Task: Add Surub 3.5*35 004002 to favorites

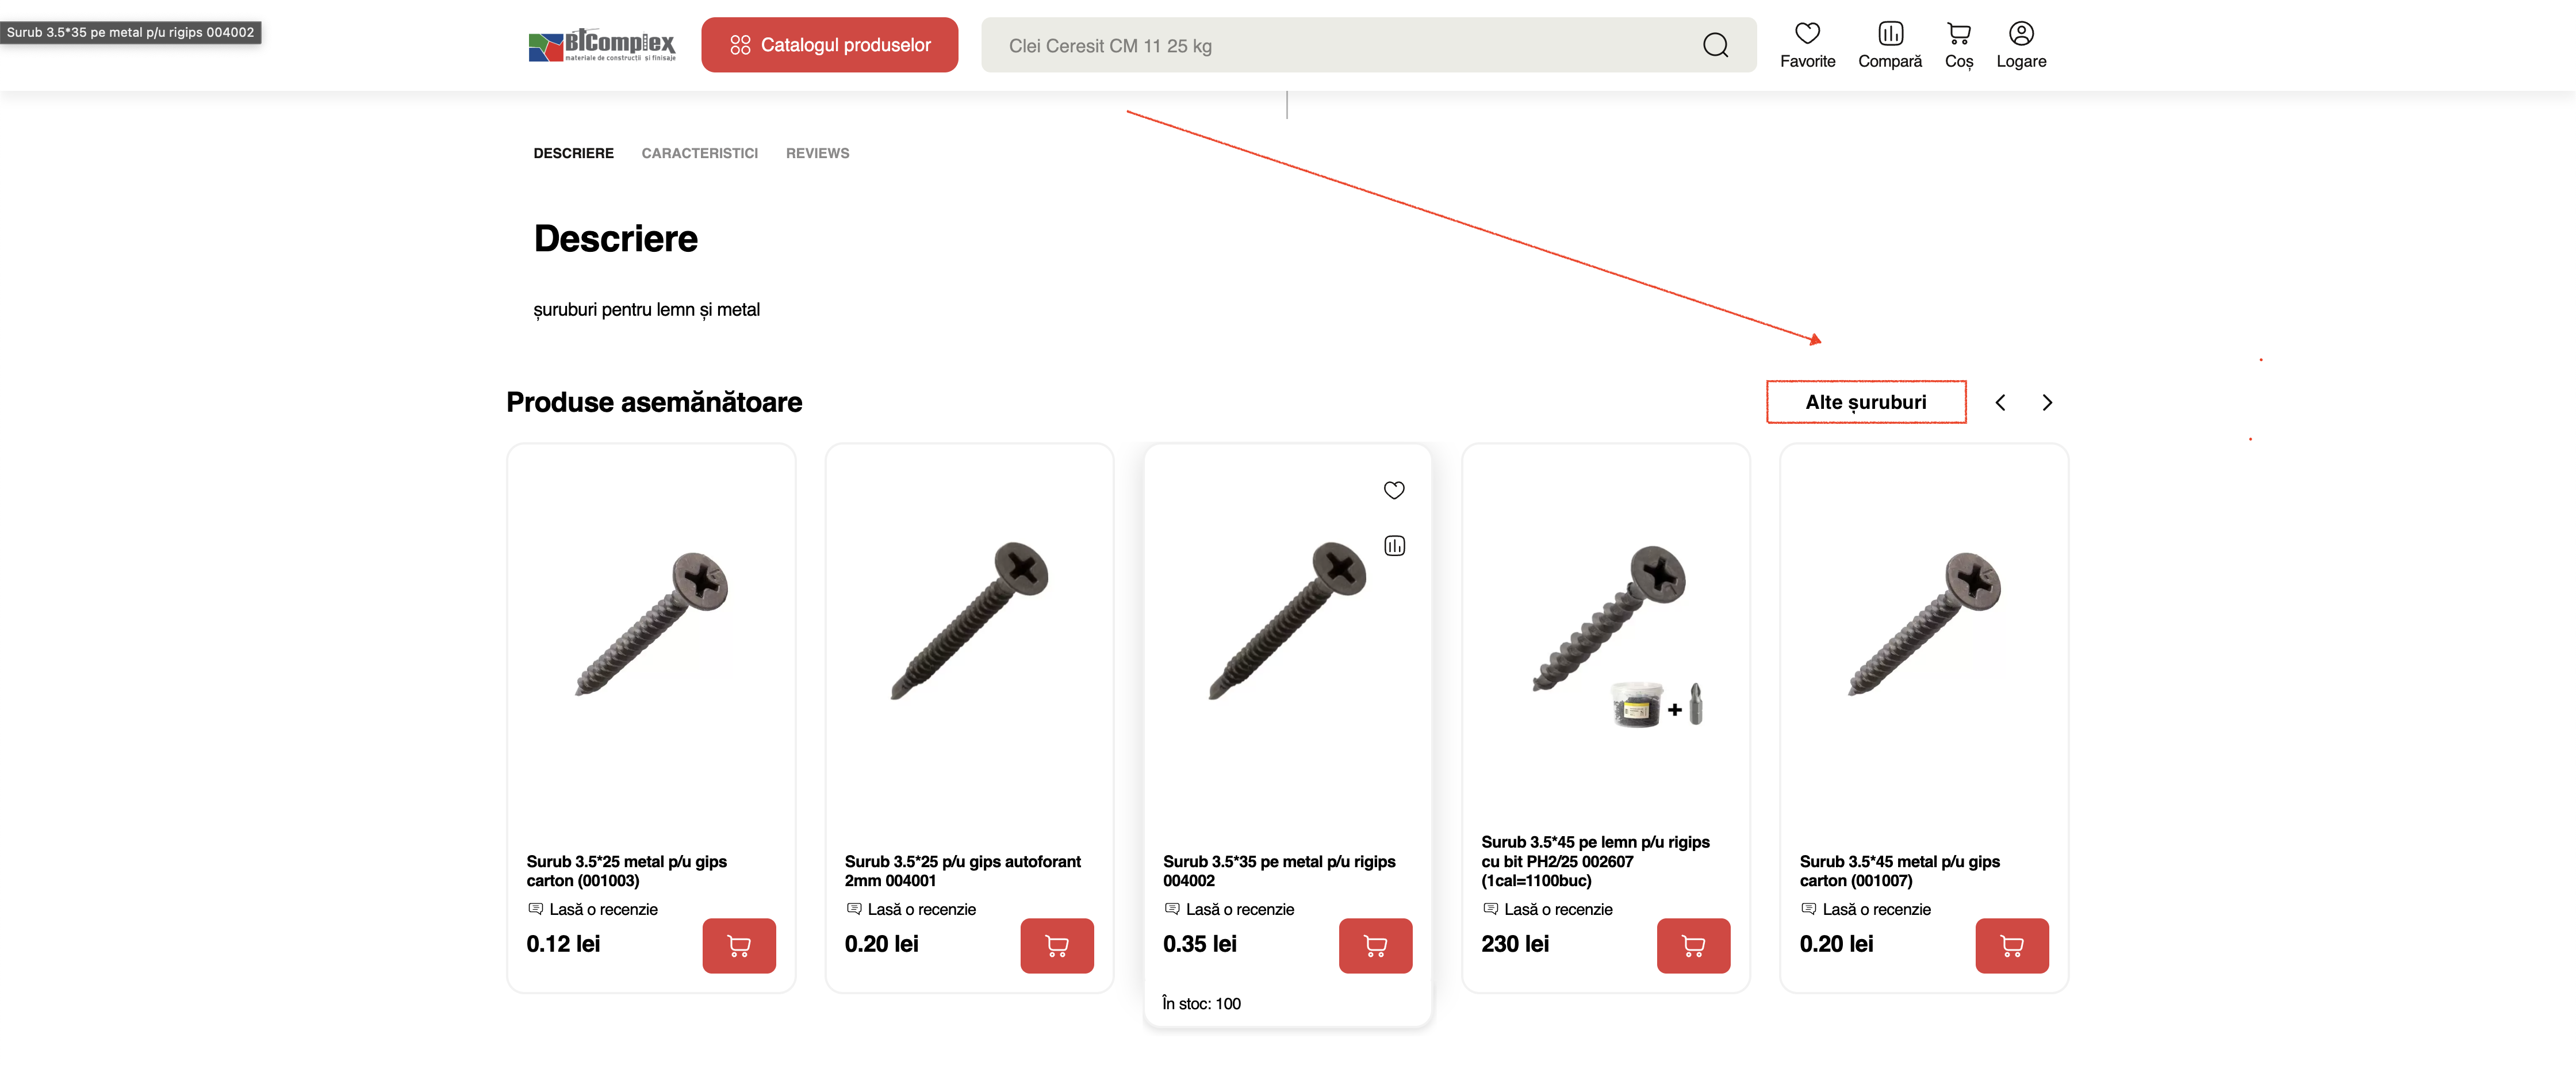Action: [x=1394, y=490]
